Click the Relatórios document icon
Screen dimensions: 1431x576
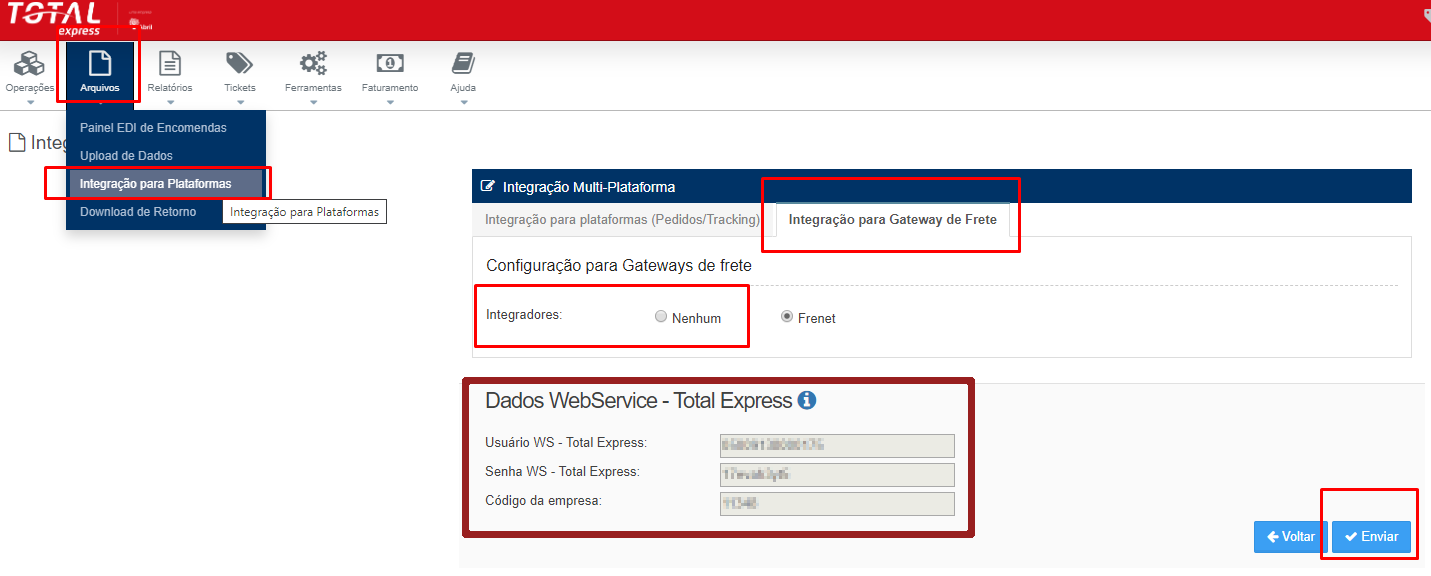tap(170, 64)
